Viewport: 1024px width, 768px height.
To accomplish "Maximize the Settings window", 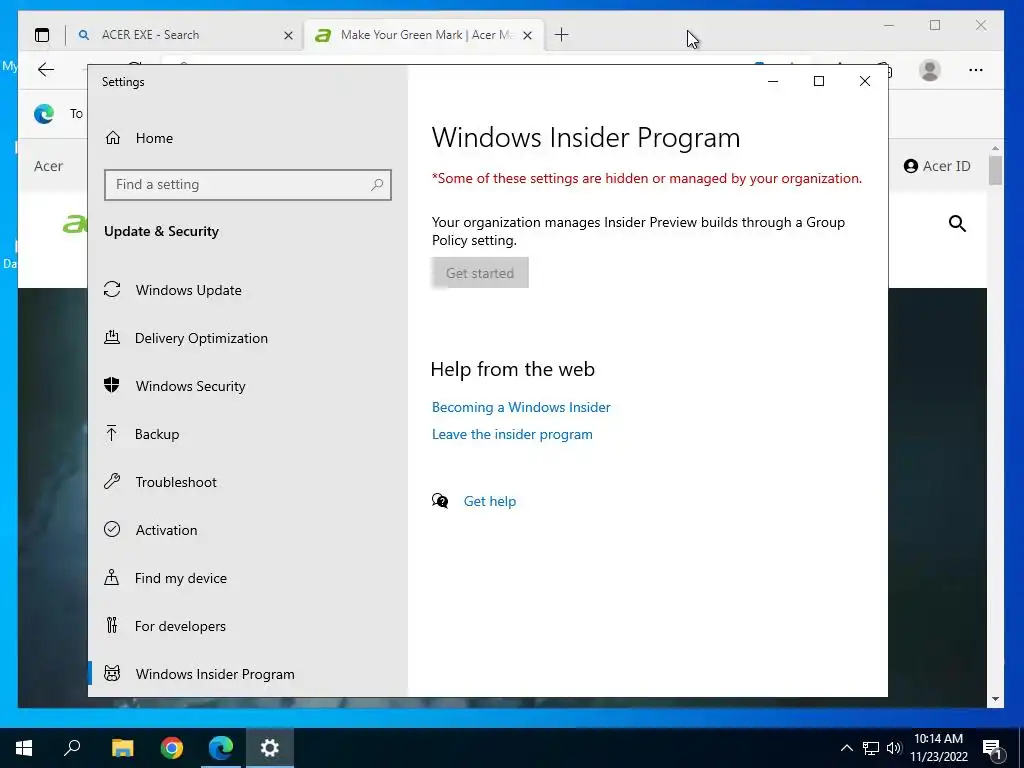I will [819, 82].
